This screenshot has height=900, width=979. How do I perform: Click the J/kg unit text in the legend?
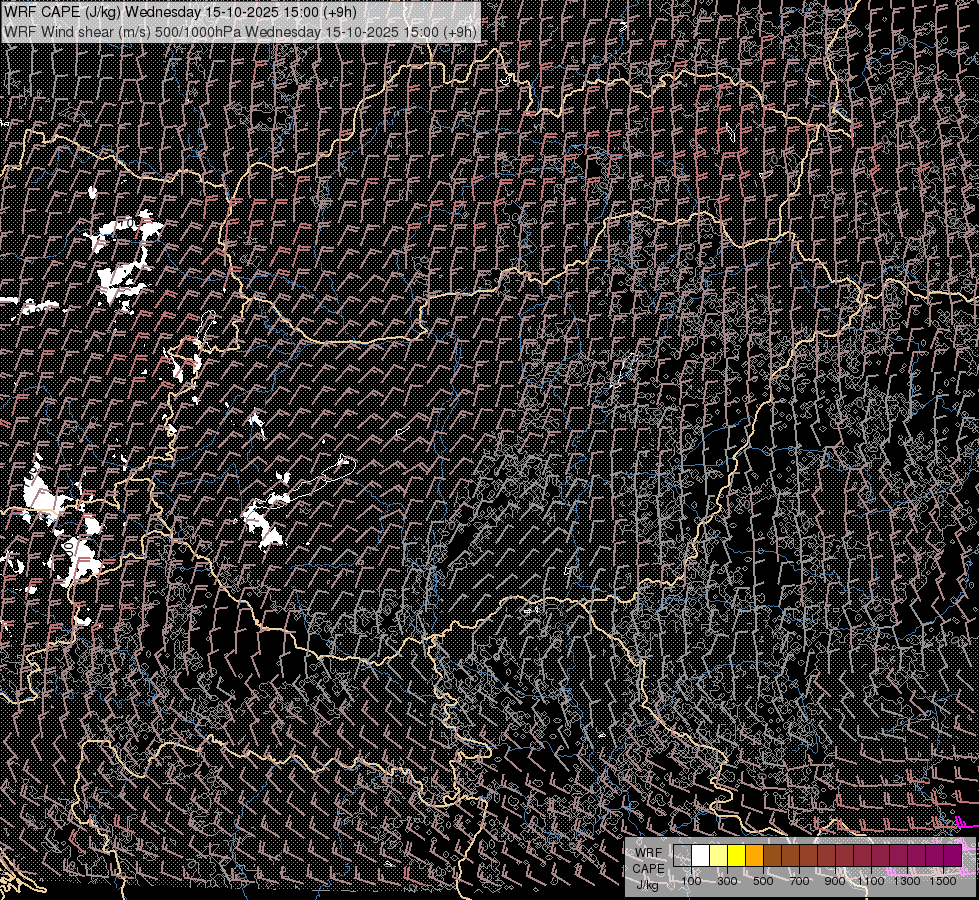(x=648, y=884)
